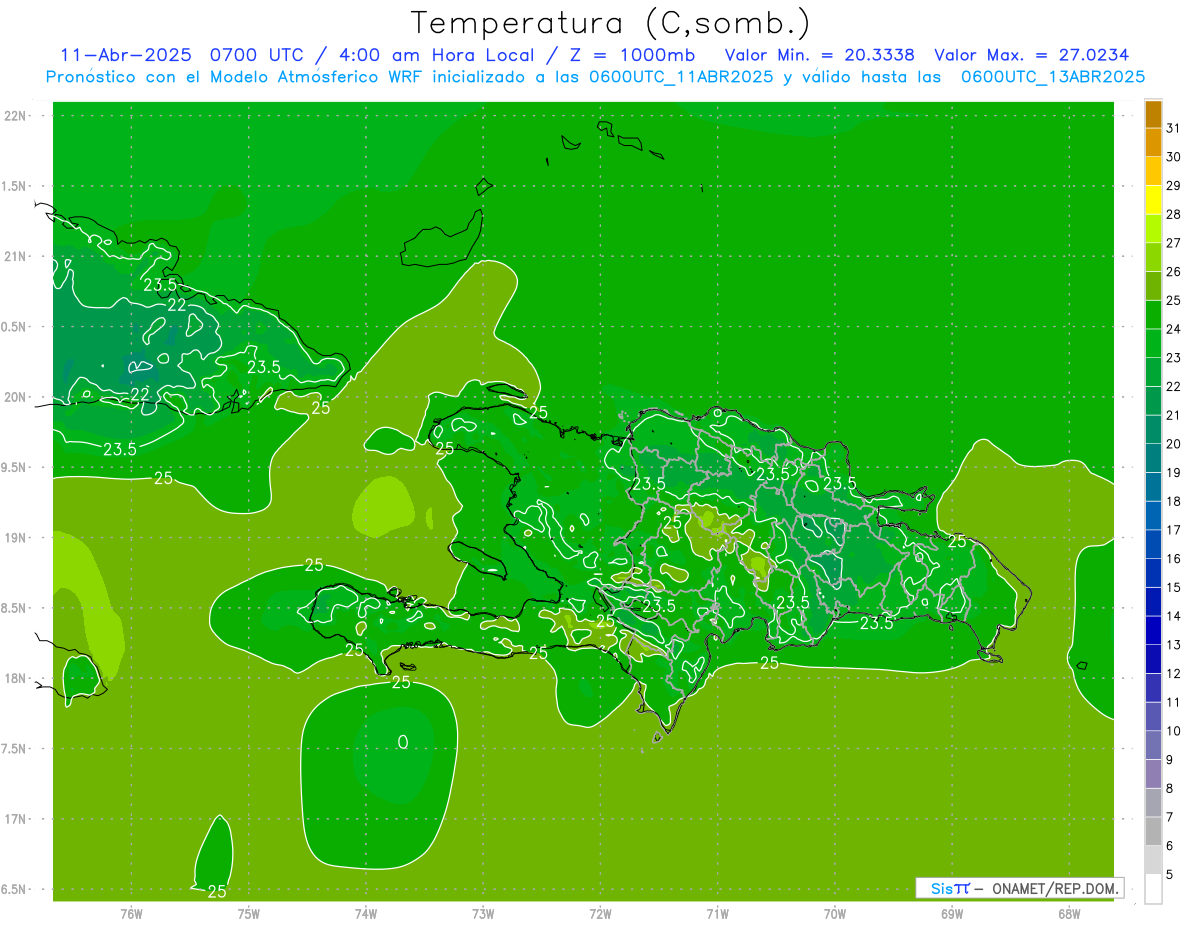Viewport: 1200px width, 927px height.
Task: Select the '12' color scale label
Action: pyautogui.click(x=1174, y=674)
